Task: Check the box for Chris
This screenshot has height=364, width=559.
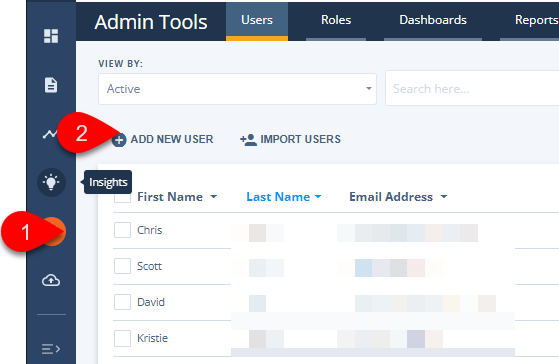Action: coord(122,230)
